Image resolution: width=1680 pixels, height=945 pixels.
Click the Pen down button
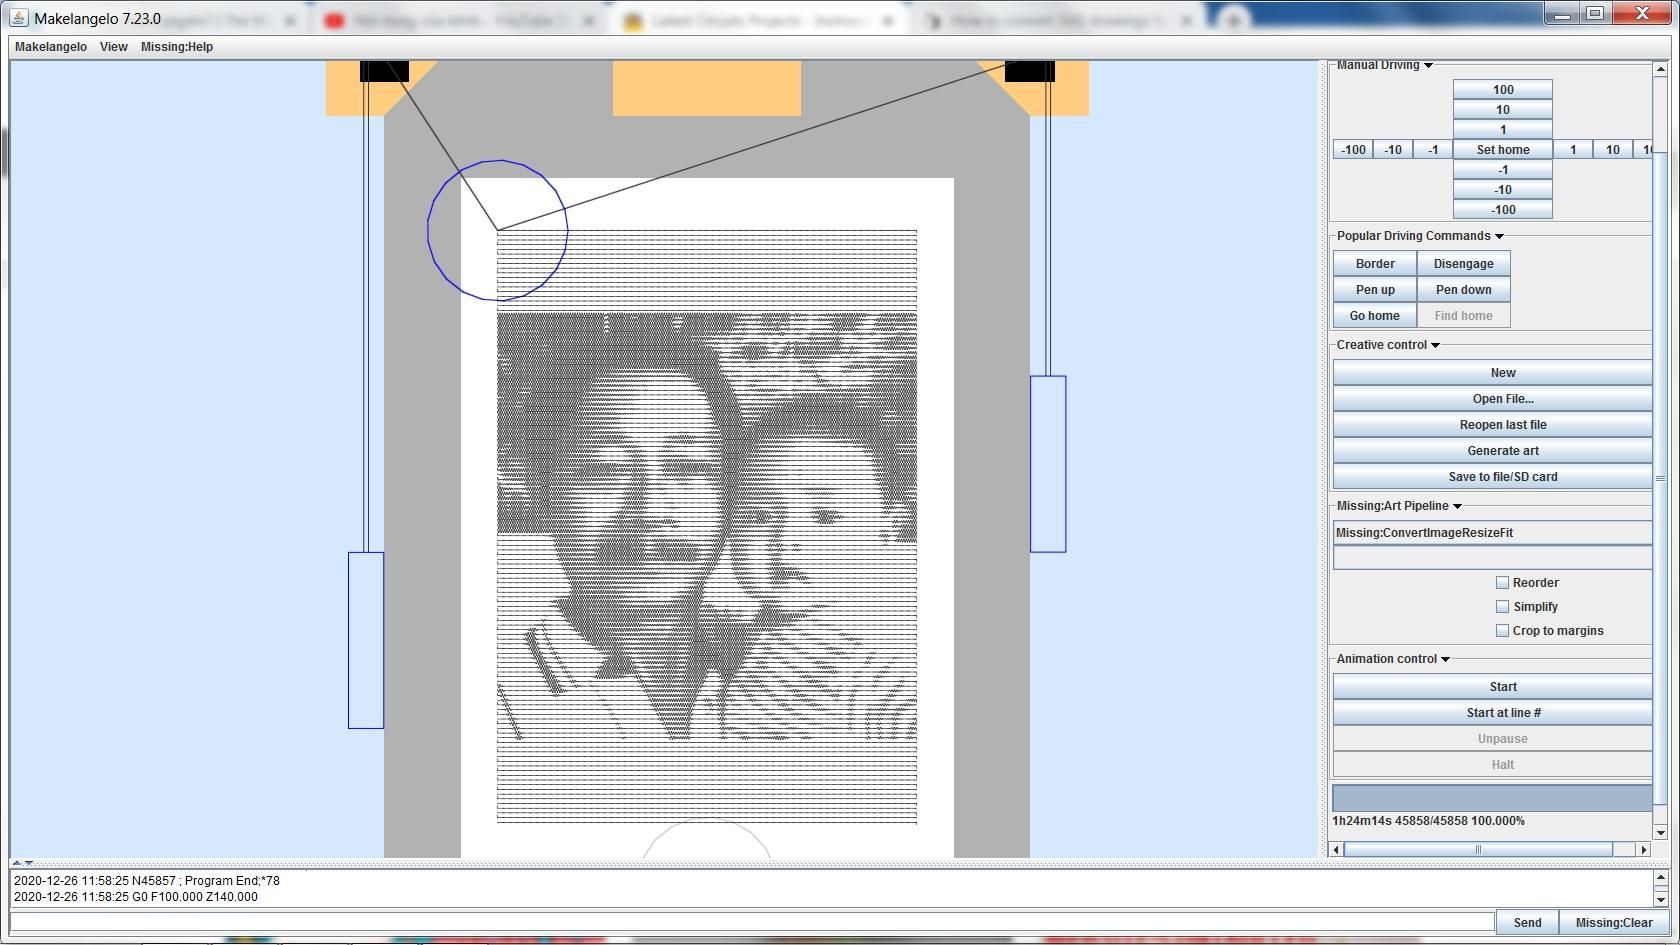(x=1464, y=290)
